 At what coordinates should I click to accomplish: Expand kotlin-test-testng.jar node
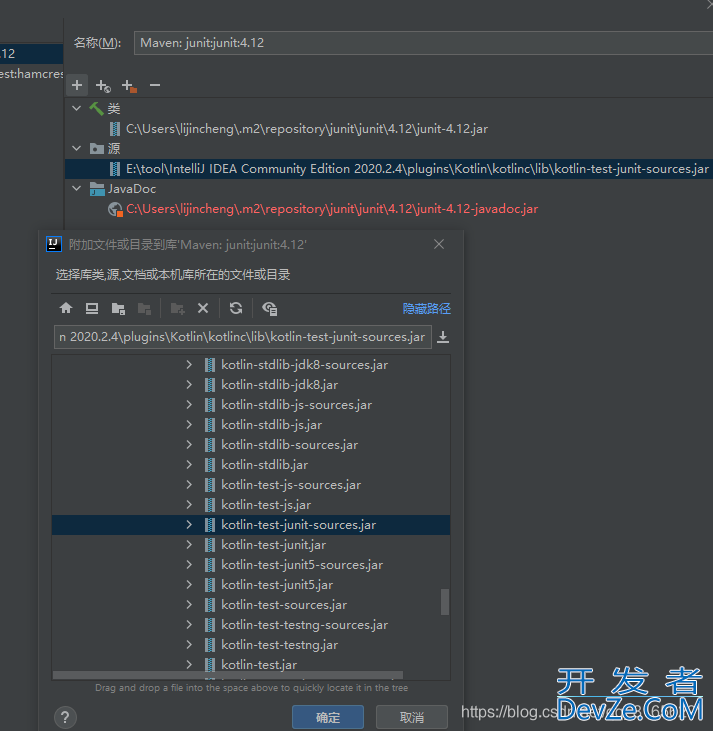[x=189, y=645]
